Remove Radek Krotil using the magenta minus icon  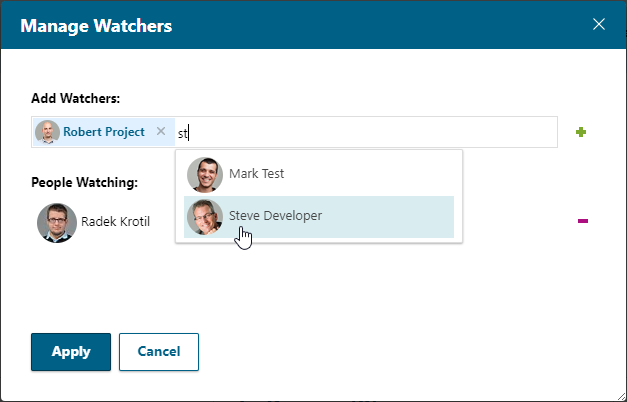pos(583,221)
